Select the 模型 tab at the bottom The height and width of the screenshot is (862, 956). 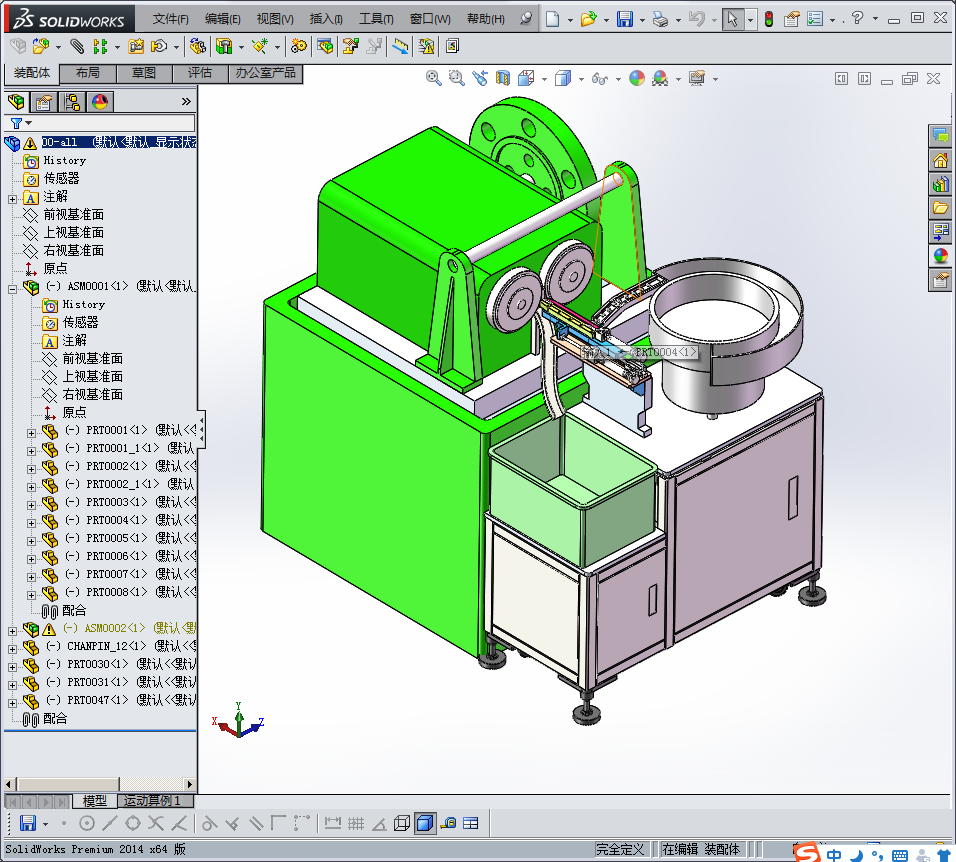(x=95, y=801)
